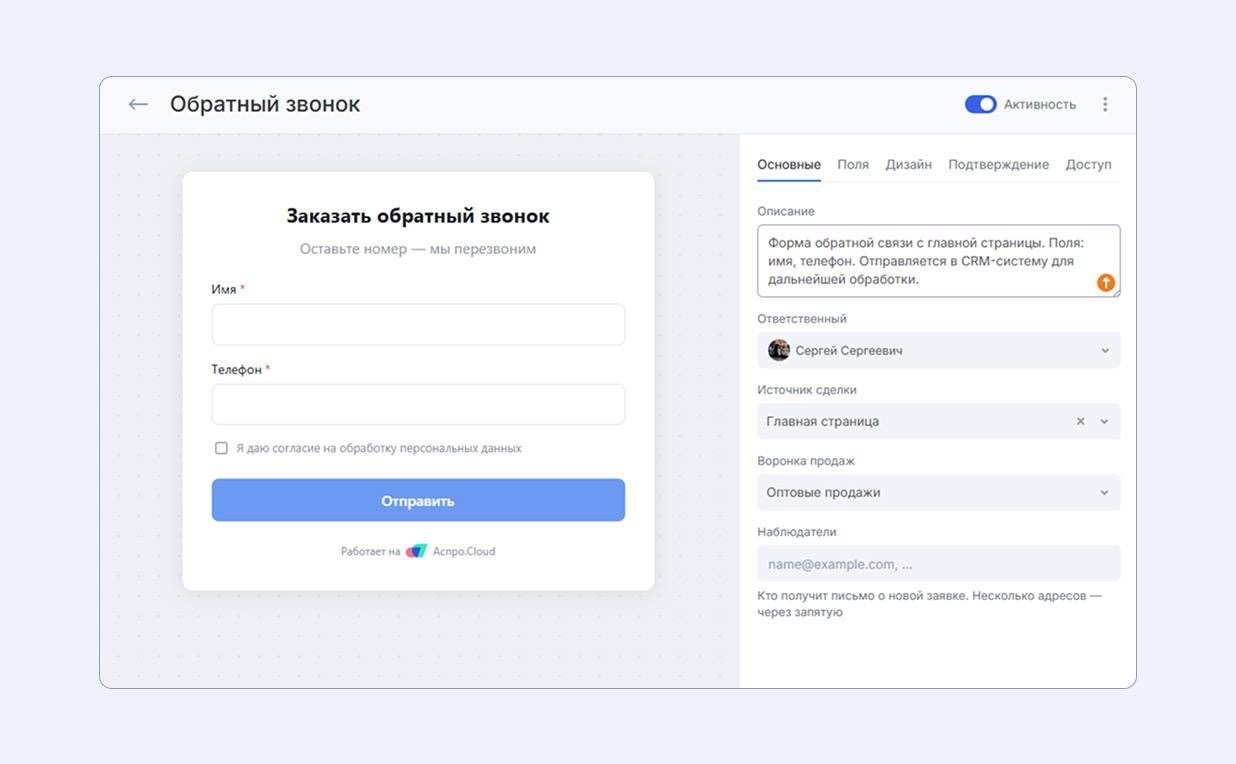Open the three-dot more options menu
This screenshot has height=764, width=1236.
coord(1105,104)
